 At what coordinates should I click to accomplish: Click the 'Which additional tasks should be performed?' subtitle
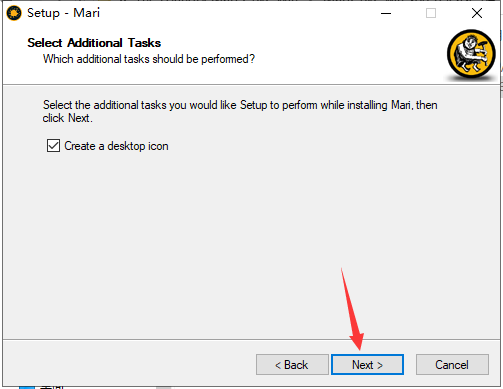pyautogui.click(x=149, y=59)
